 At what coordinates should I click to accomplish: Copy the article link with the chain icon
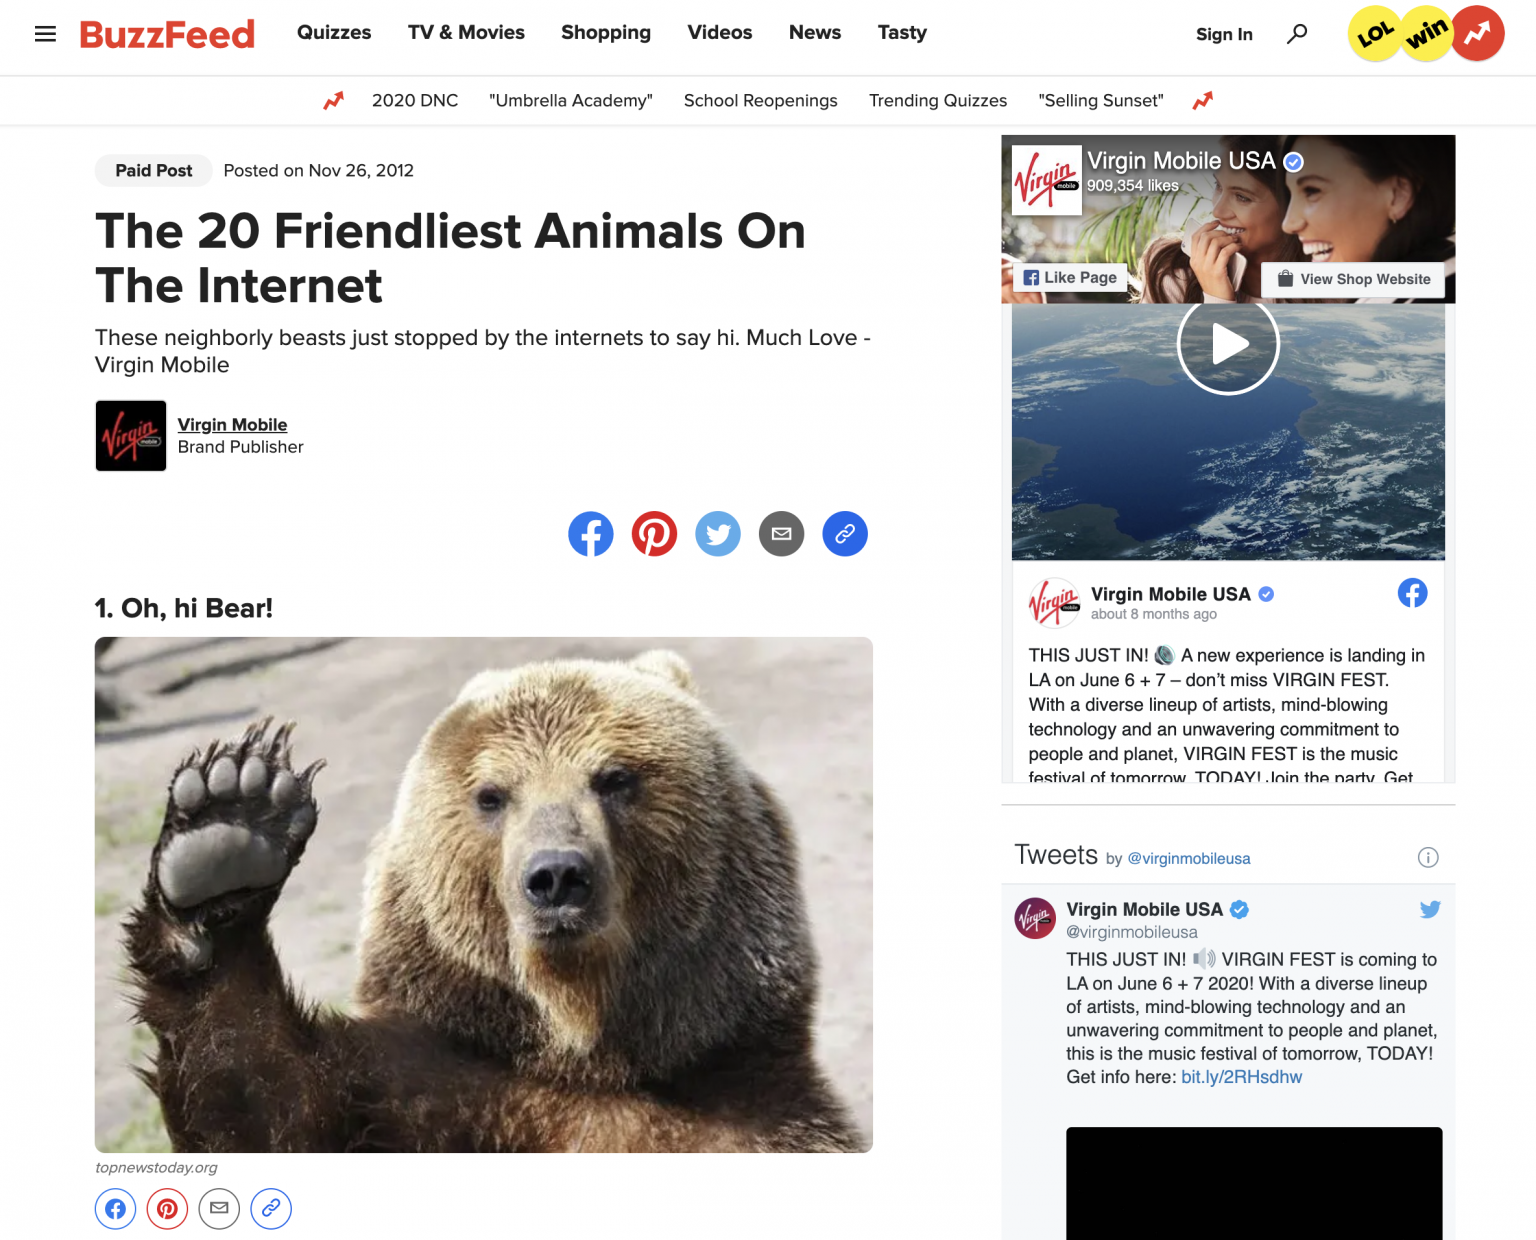tap(845, 533)
